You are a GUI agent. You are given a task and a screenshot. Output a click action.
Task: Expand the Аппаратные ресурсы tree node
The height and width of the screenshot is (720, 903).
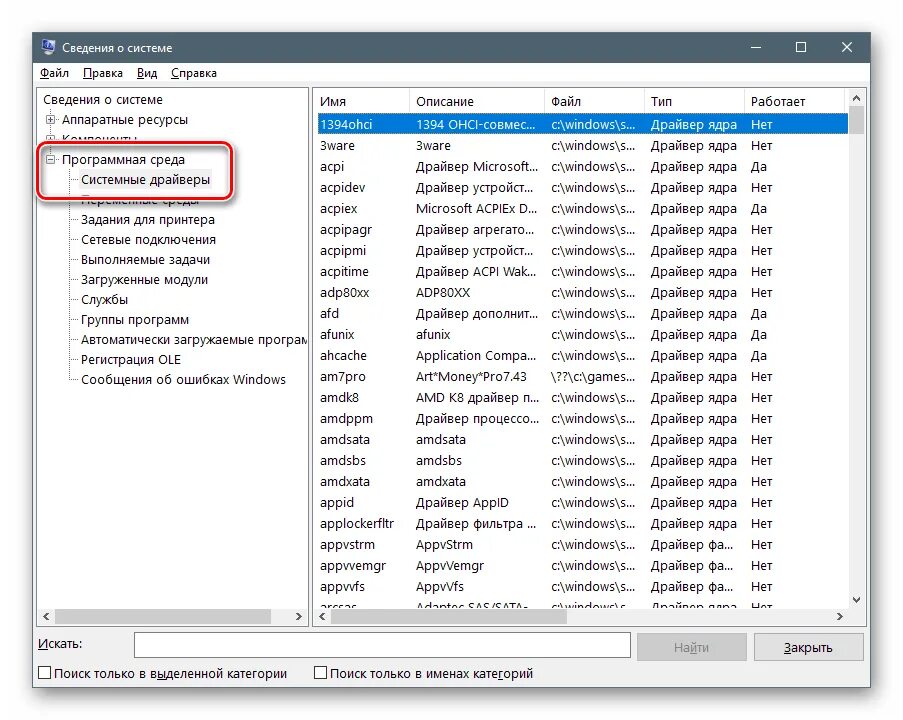pos(51,120)
